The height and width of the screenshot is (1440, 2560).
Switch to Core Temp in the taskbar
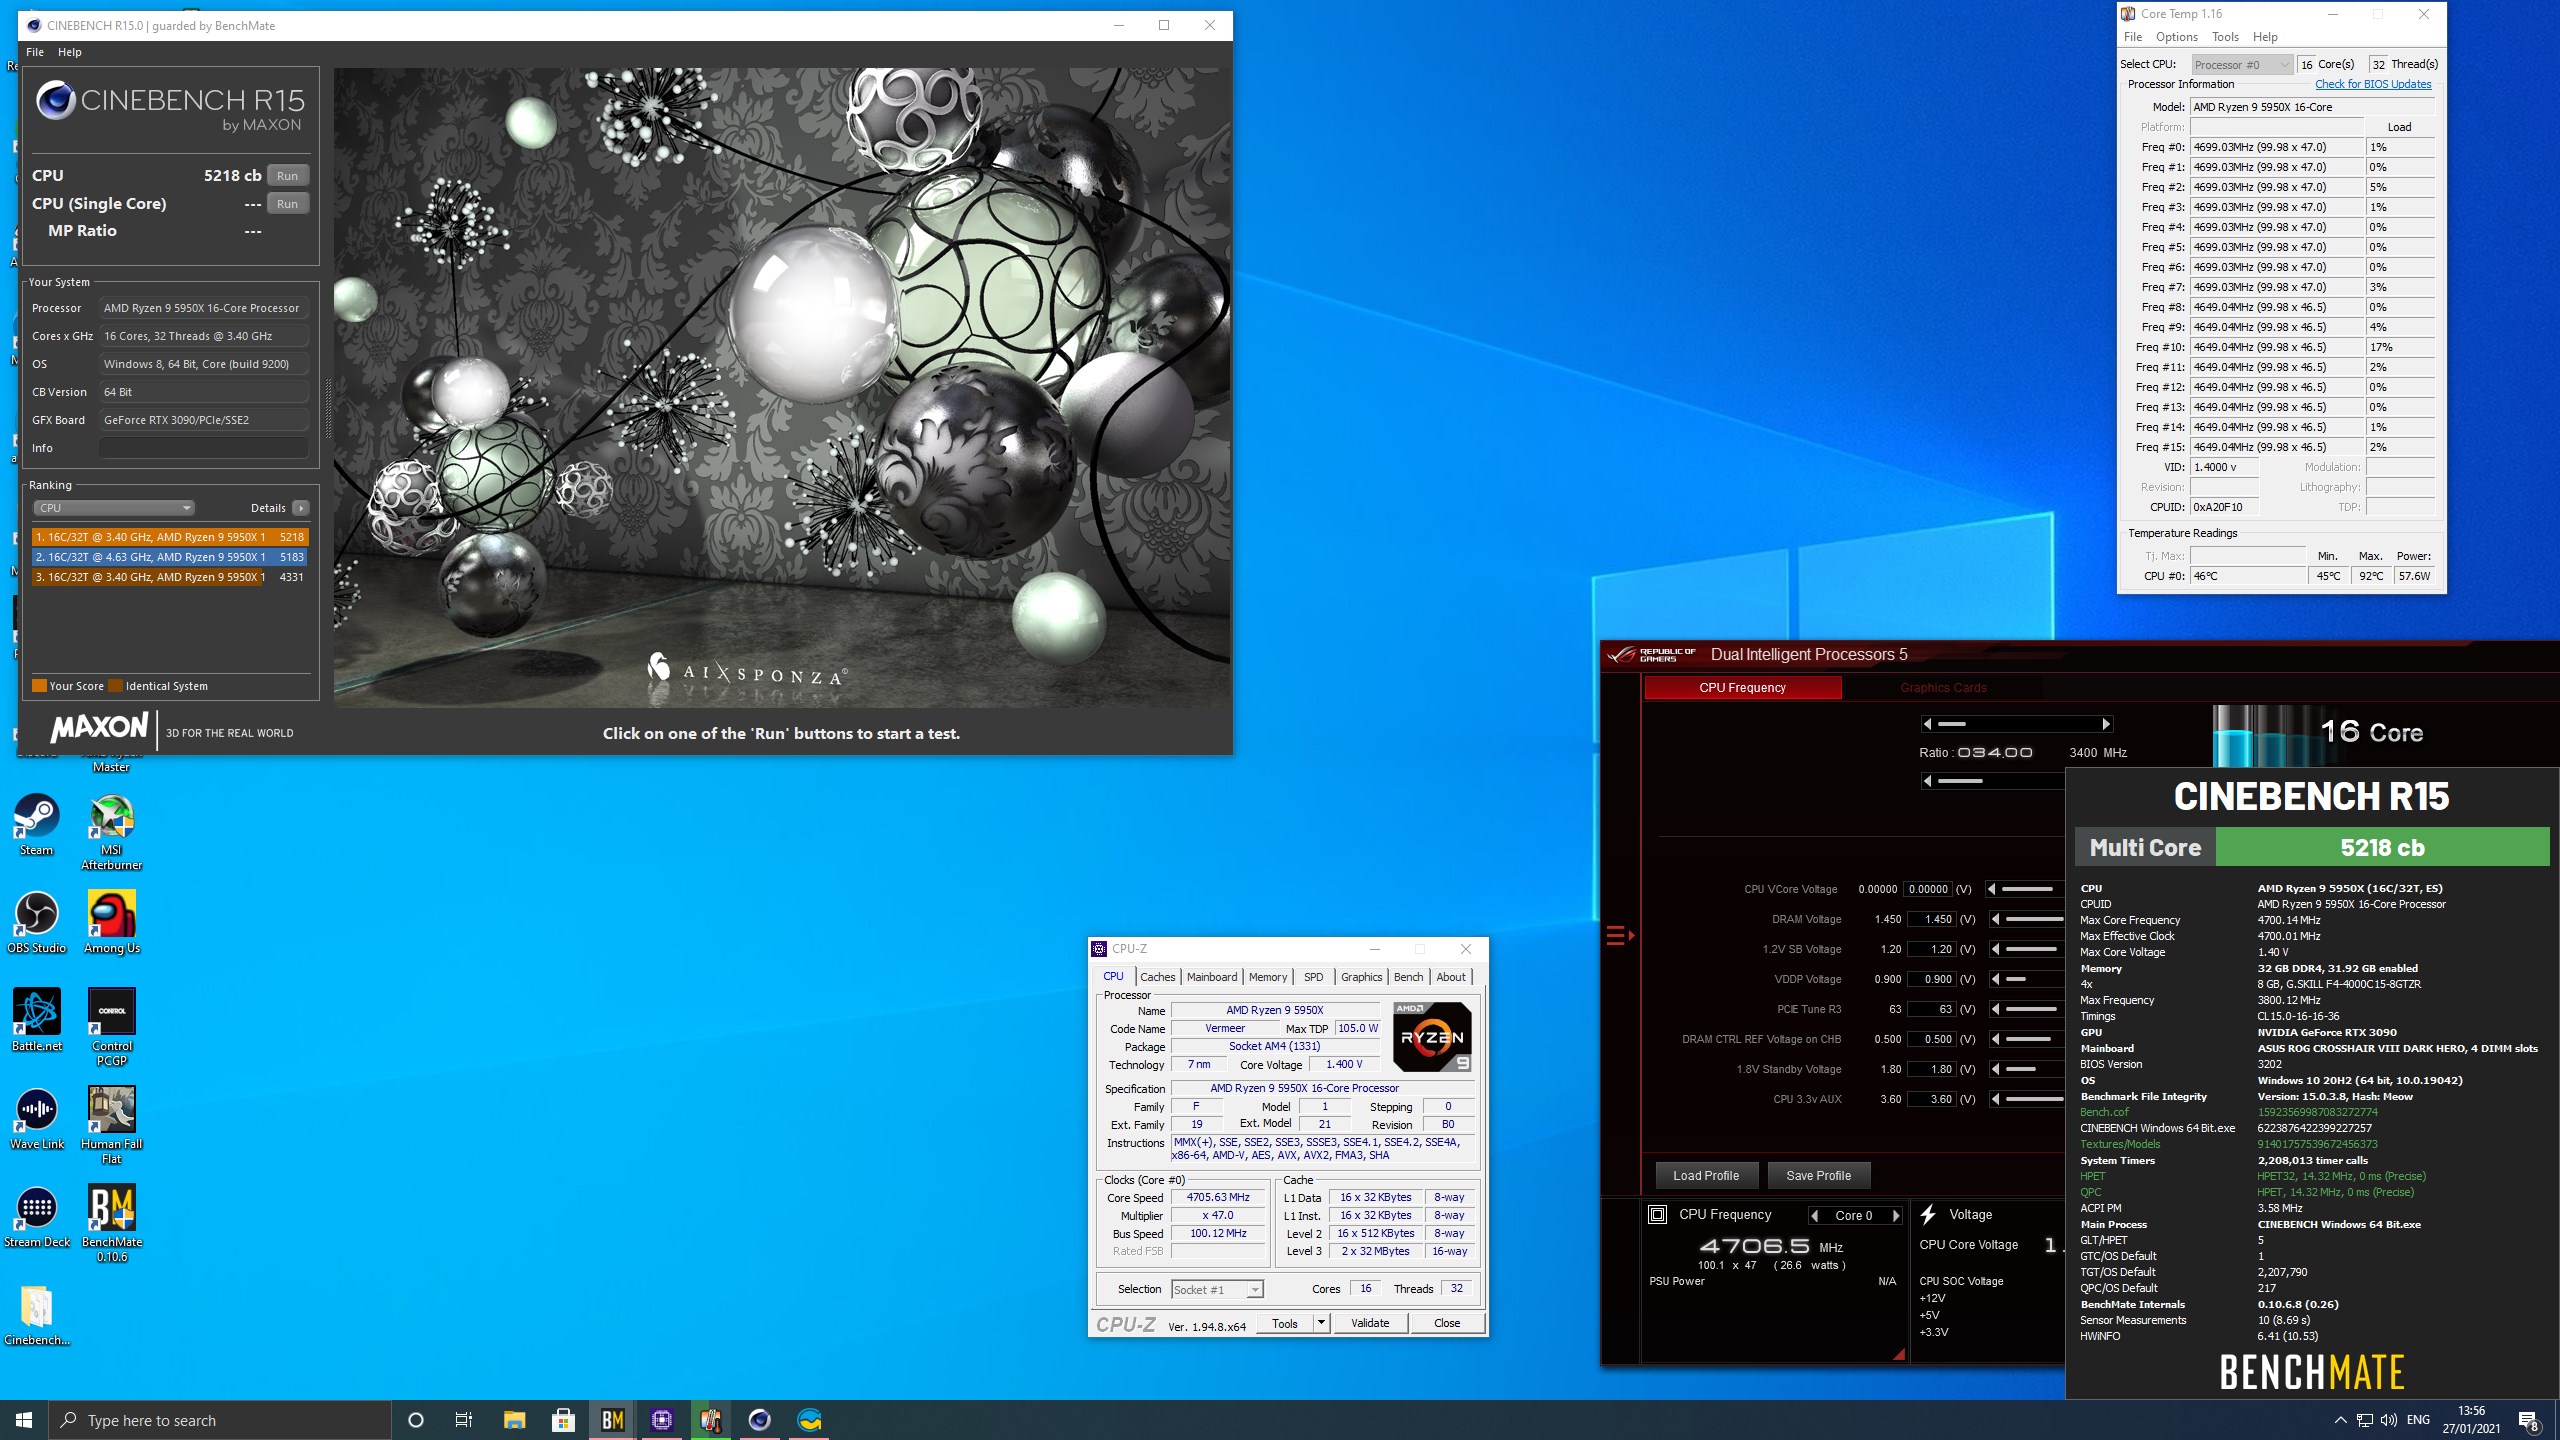tap(710, 1420)
